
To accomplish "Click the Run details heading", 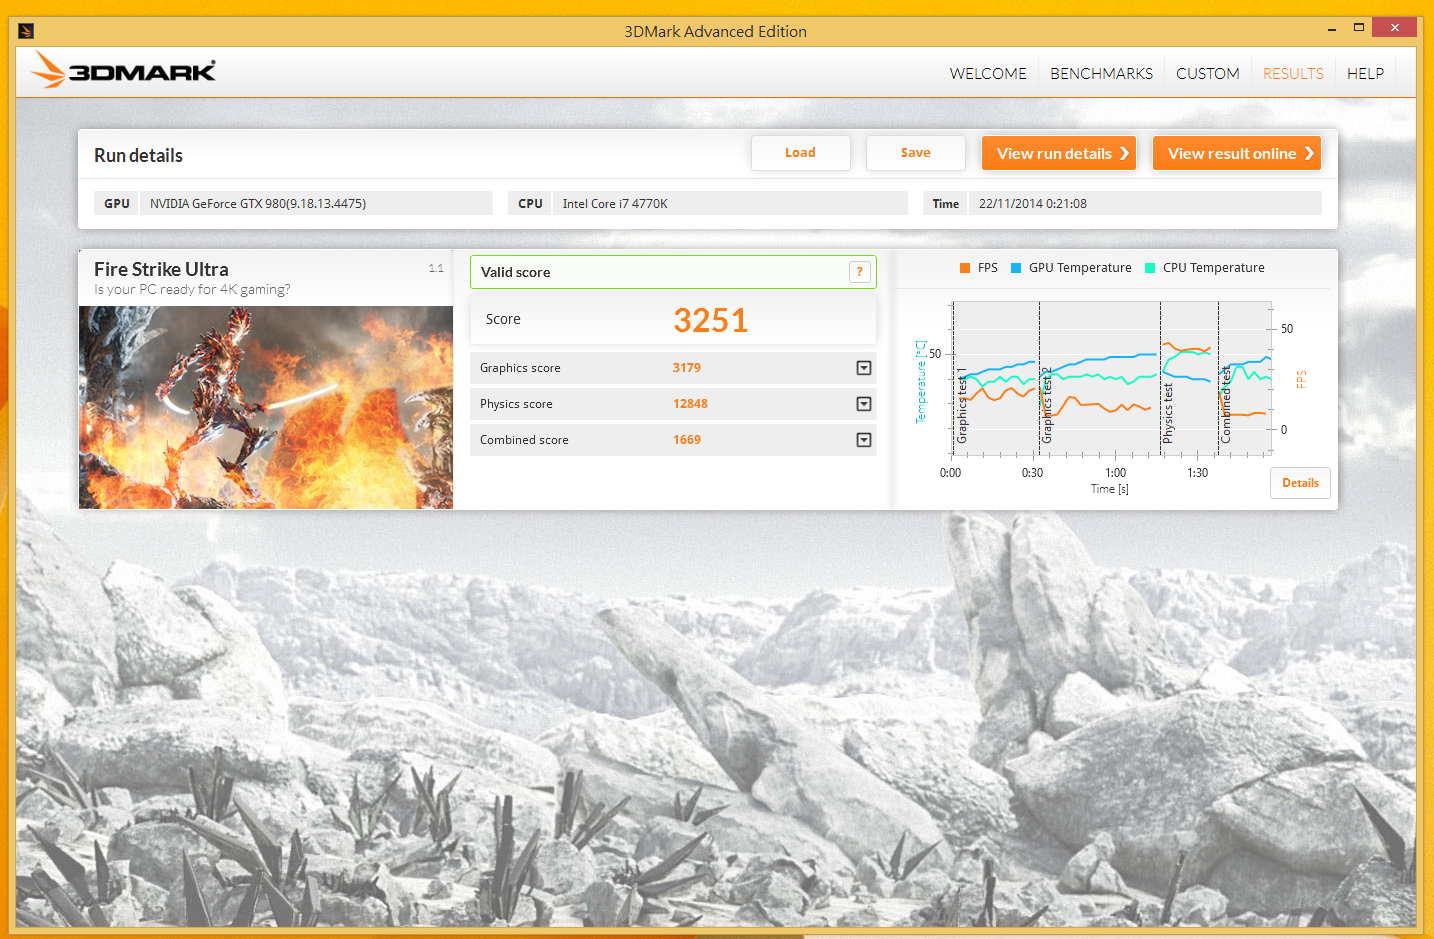I will (138, 155).
